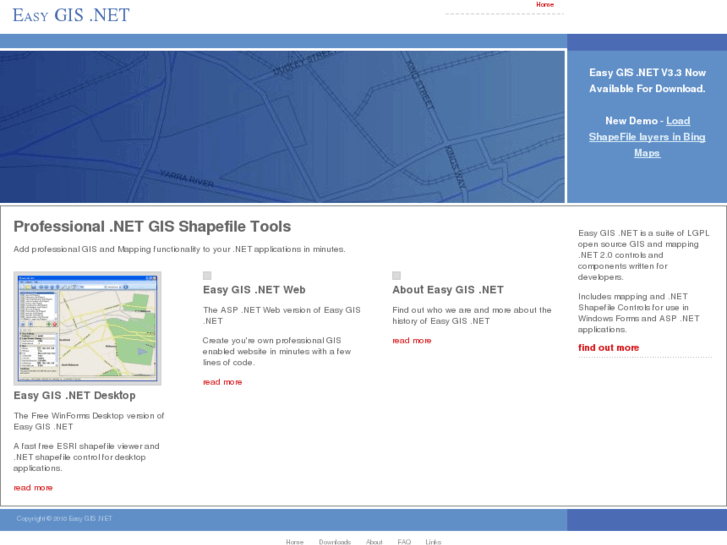Click the Copyright 2010 Easy GIS .NET text
This screenshot has width=727, height=545.
(64, 519)
